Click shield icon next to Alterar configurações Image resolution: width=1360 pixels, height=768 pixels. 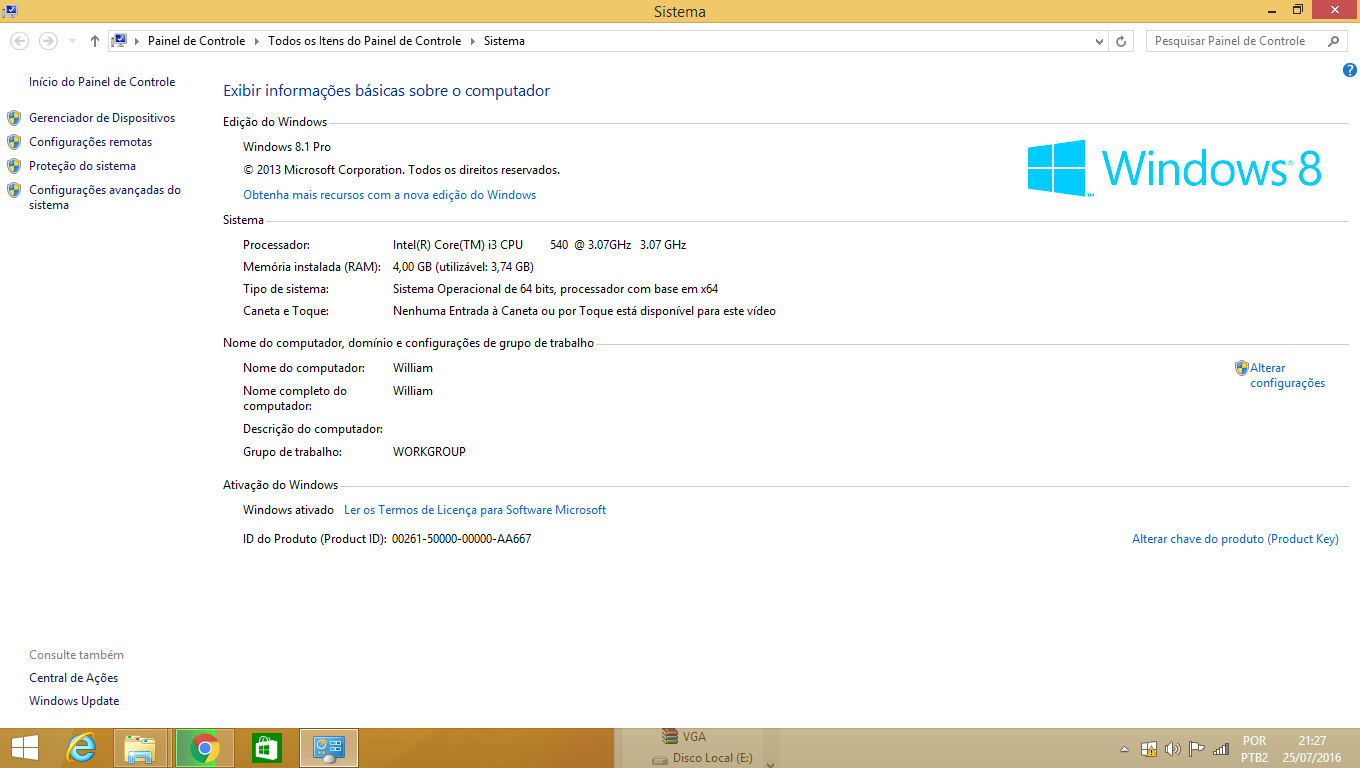(x=1241, y=368)
